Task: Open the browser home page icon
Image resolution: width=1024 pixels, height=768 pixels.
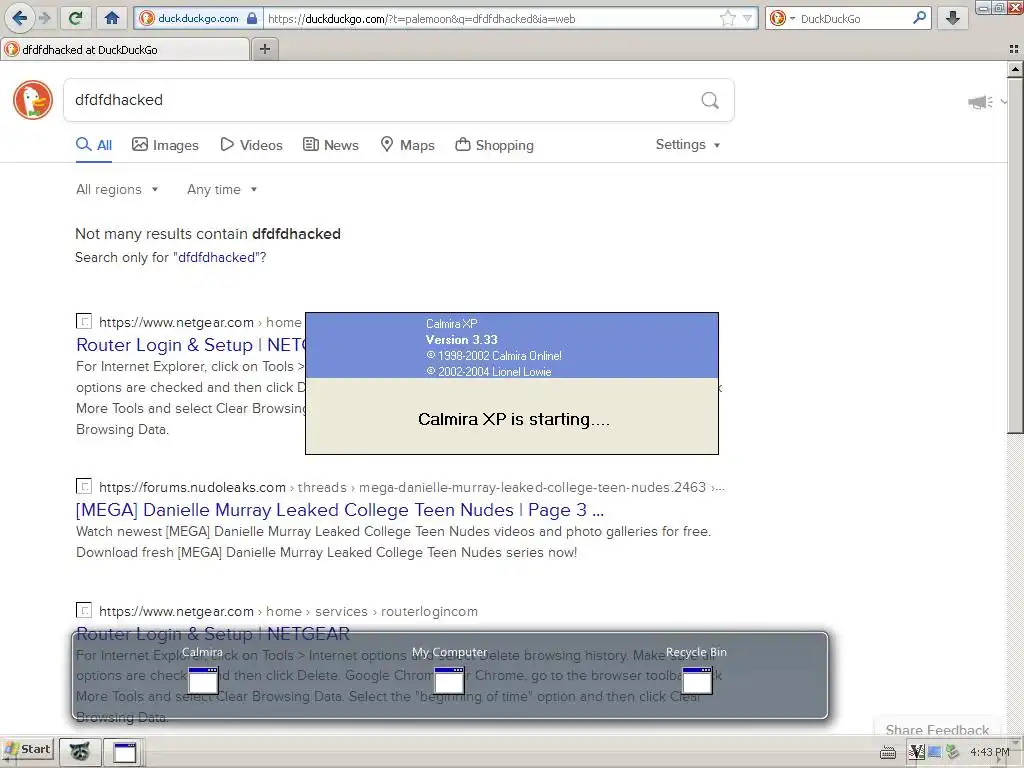Action: [x=112, y=18]
